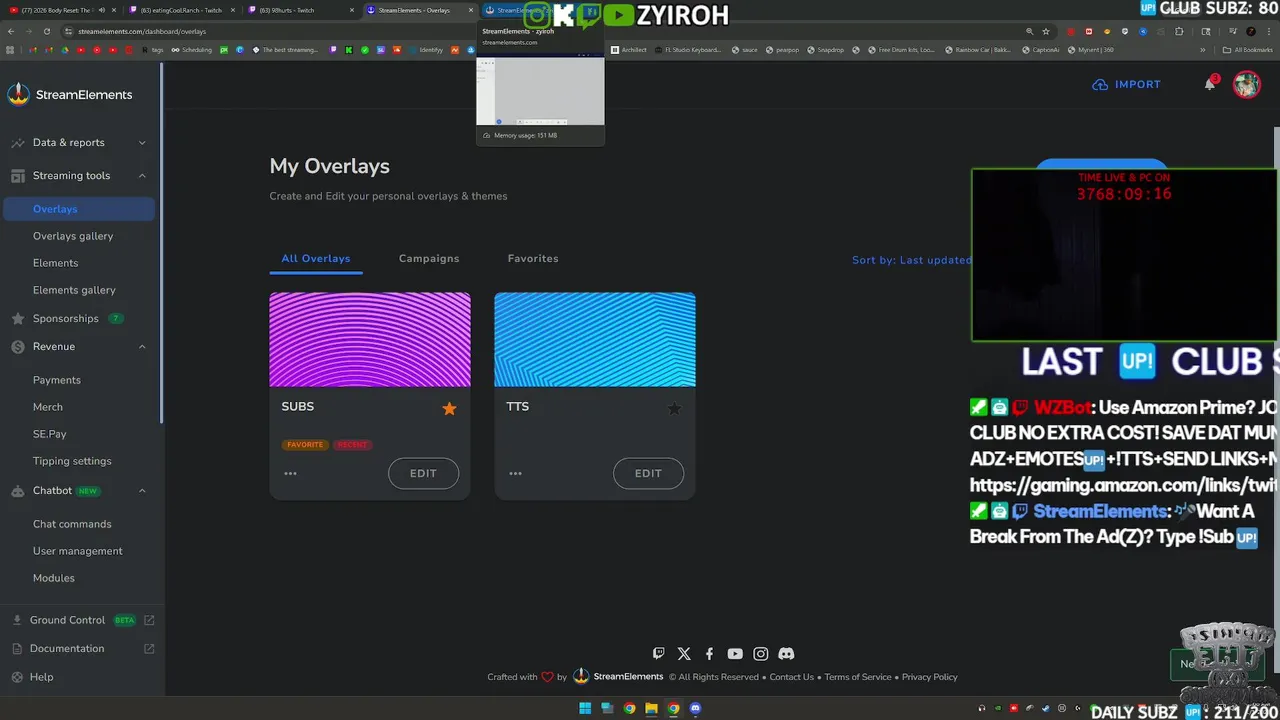The image size is (1280, 720).
Task: Click the IMPORT button
Action: [x=1127, y=85]
